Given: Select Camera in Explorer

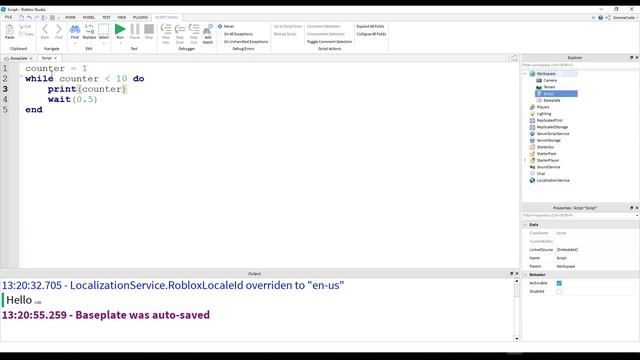Looking at the screenshot, I should pyautogui.click(x=550, y=80).
